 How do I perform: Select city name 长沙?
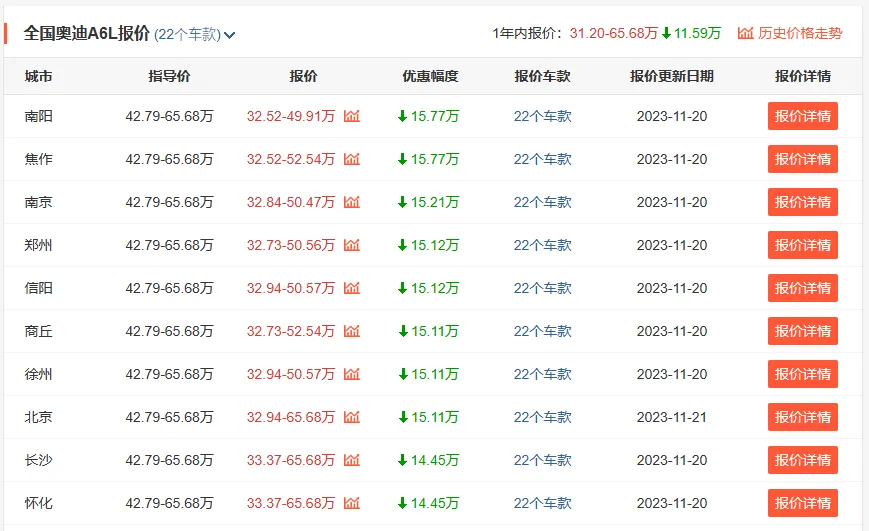pos(38,460)
